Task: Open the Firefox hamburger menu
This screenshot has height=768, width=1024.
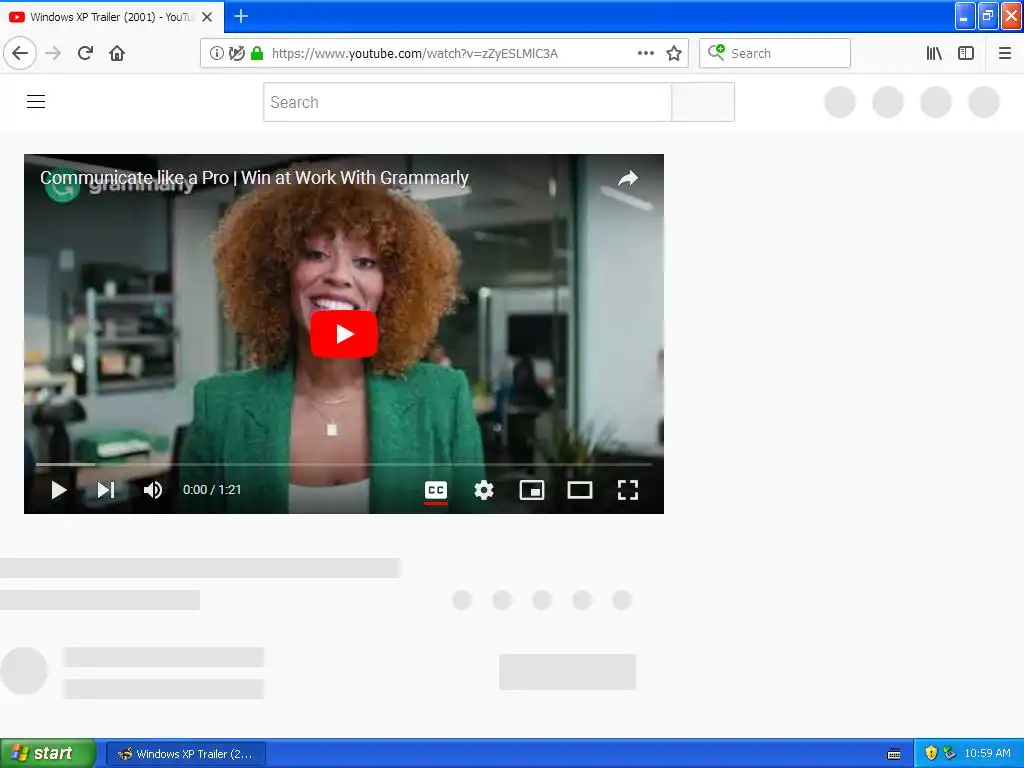Action: pyautogui.click(x=1005, y=53)
